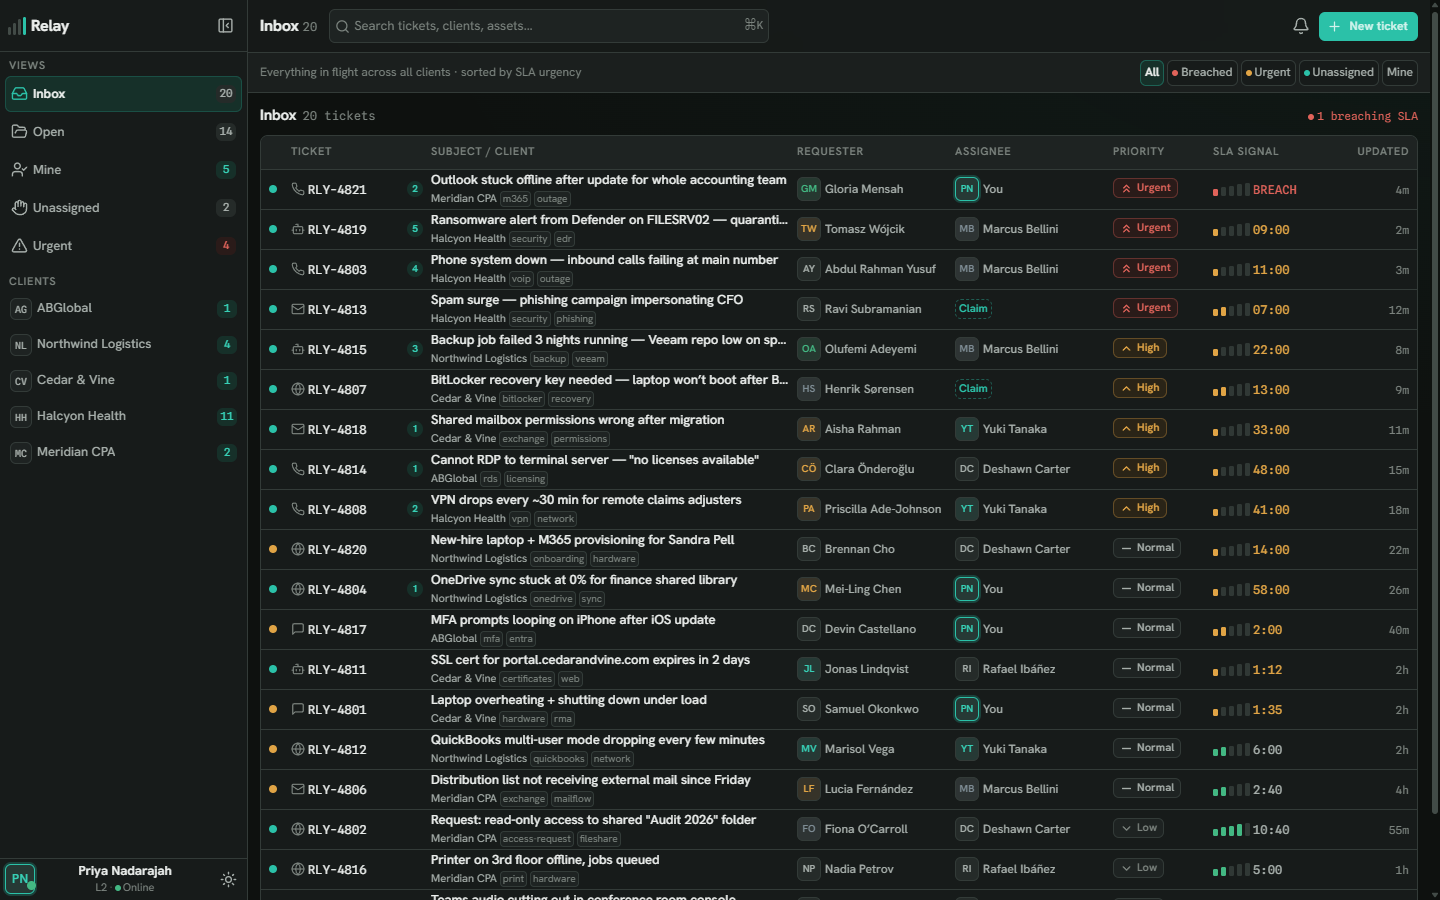The height and width of the screenshot is (900, 1440).
Task: Show all tickets with the All filter
Action: (1152, 72)
